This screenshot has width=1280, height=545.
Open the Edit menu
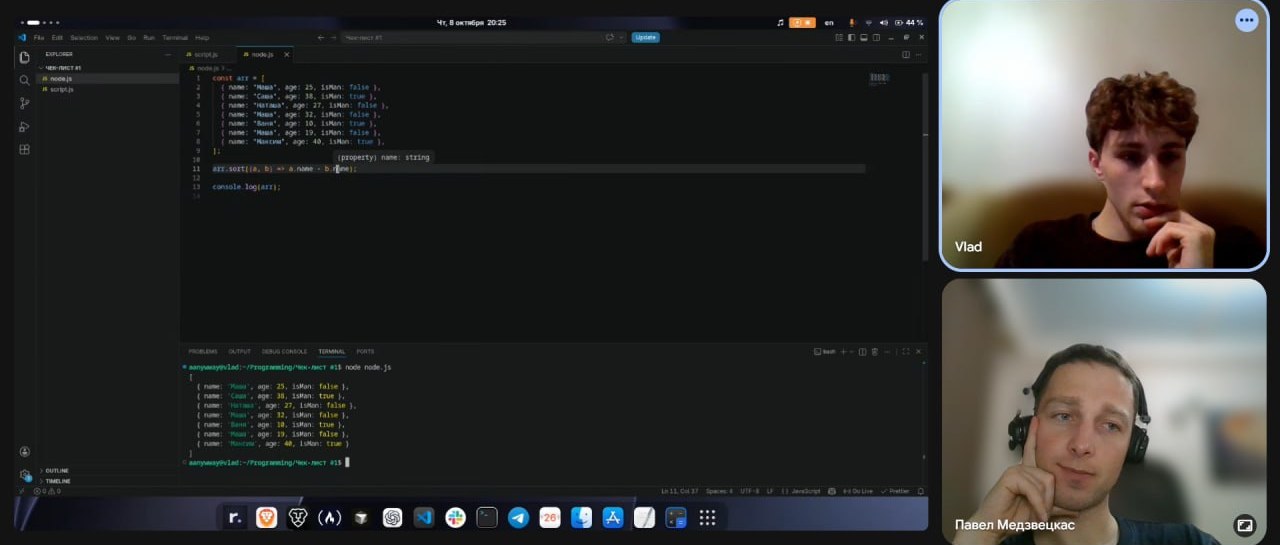point(57,37)
